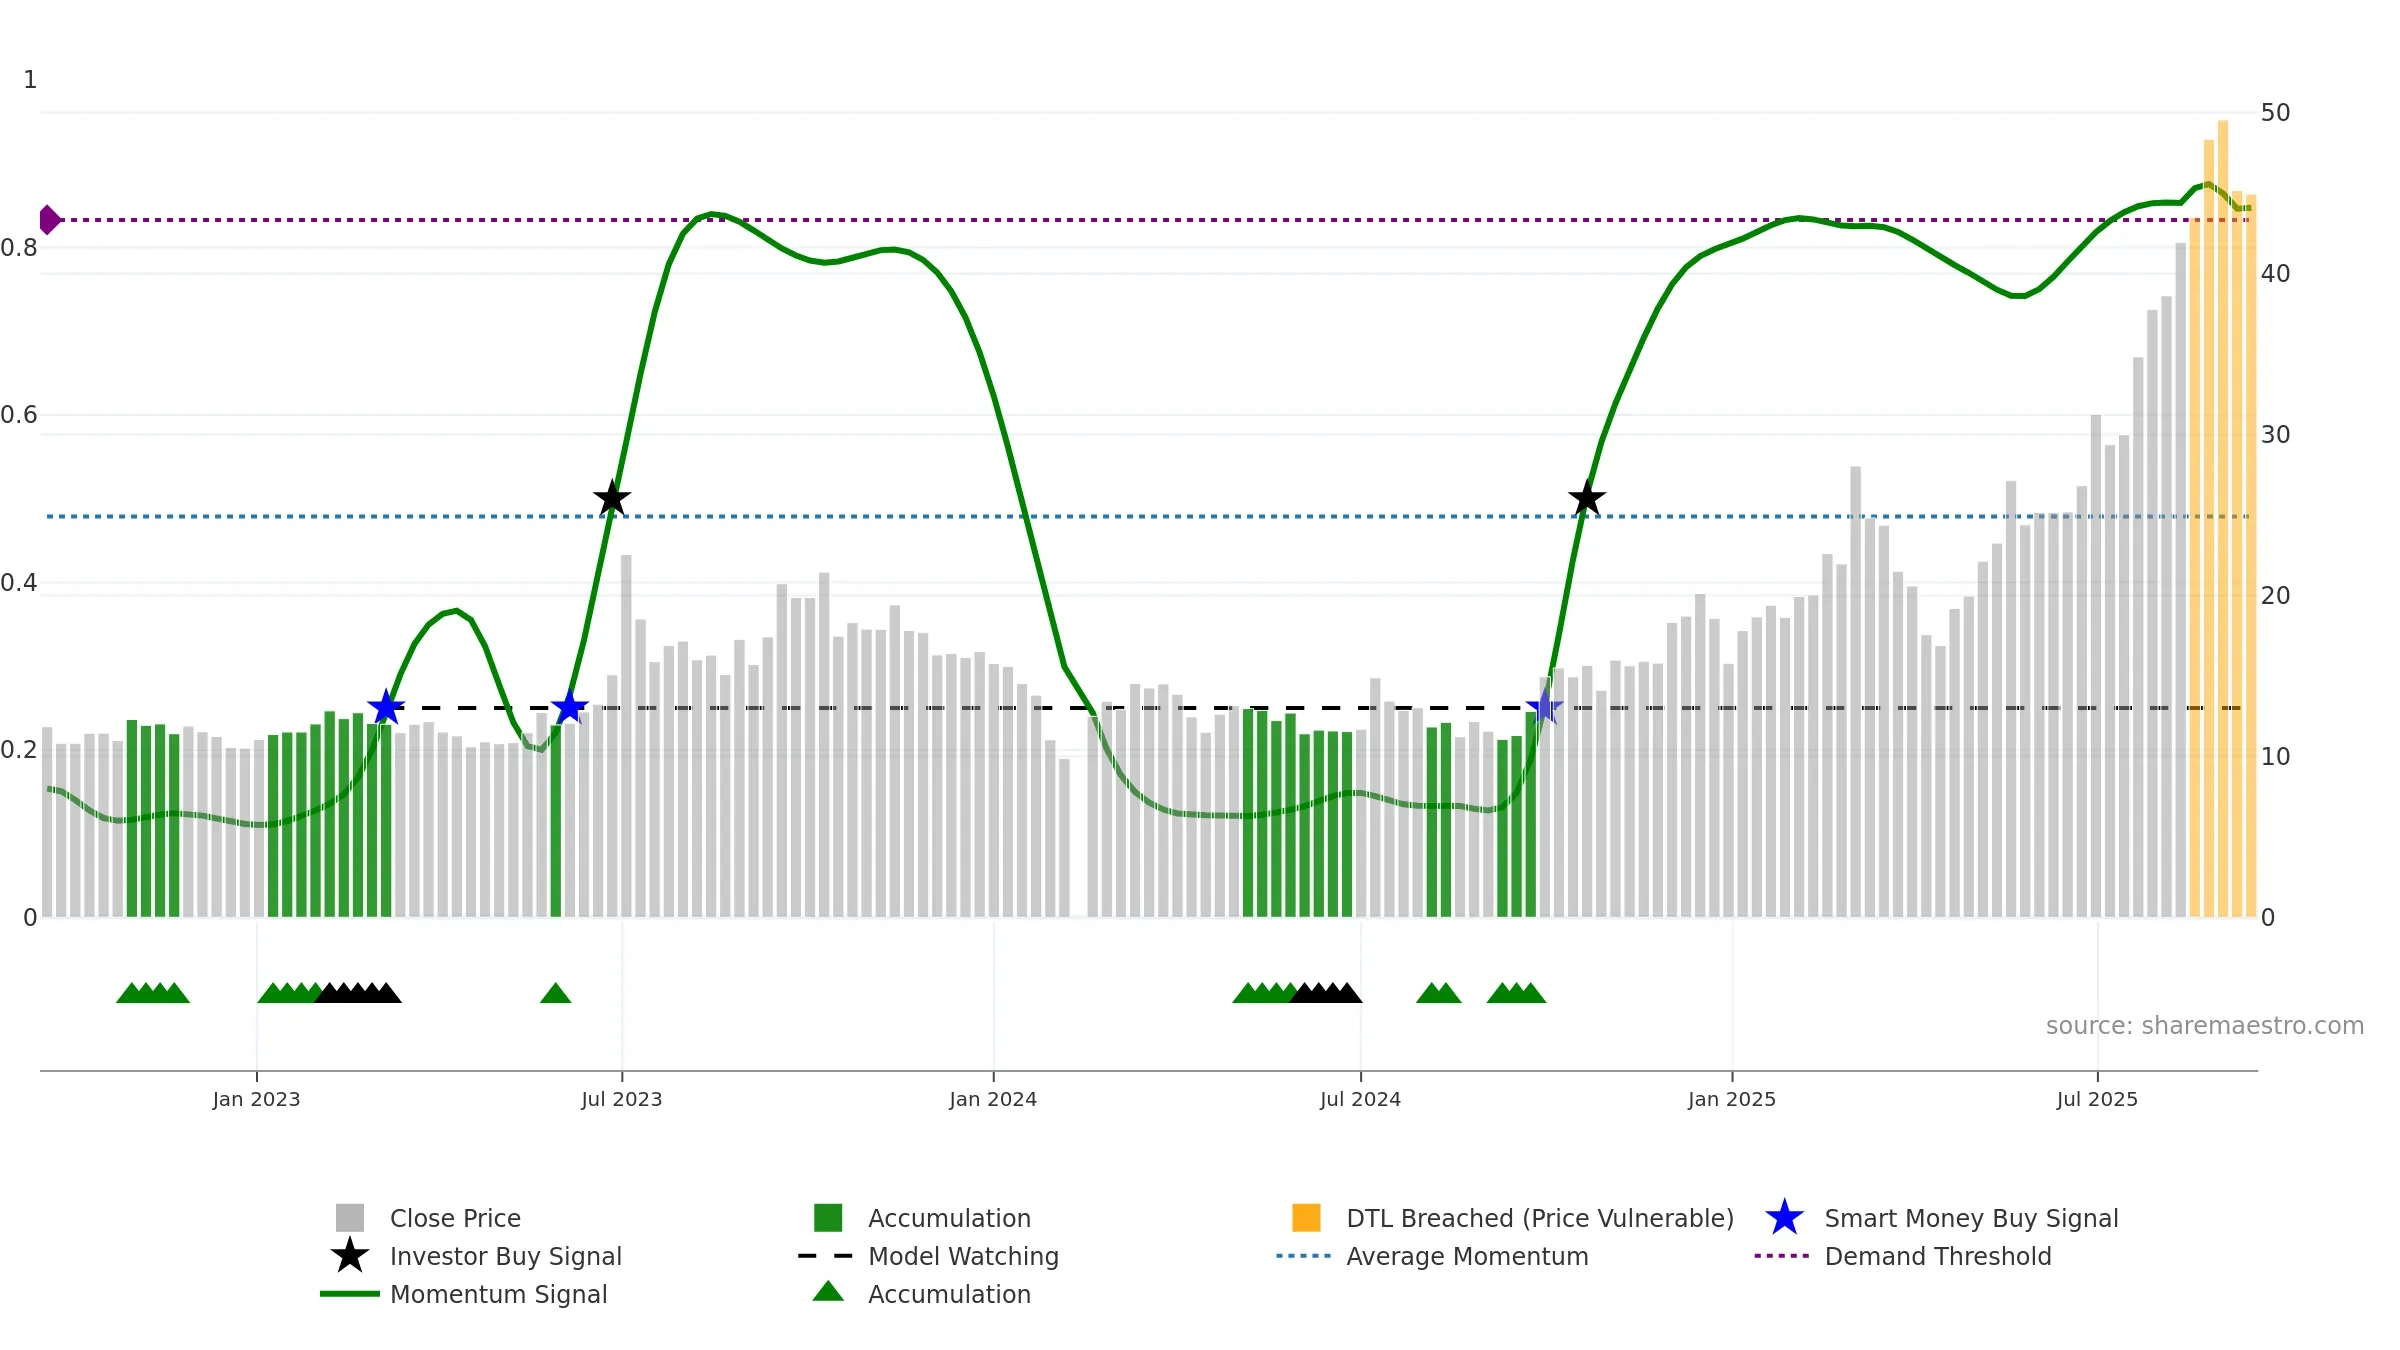
Task: Click the green Accumulation square legend swatch
Action: click(x=828, y=1218)
